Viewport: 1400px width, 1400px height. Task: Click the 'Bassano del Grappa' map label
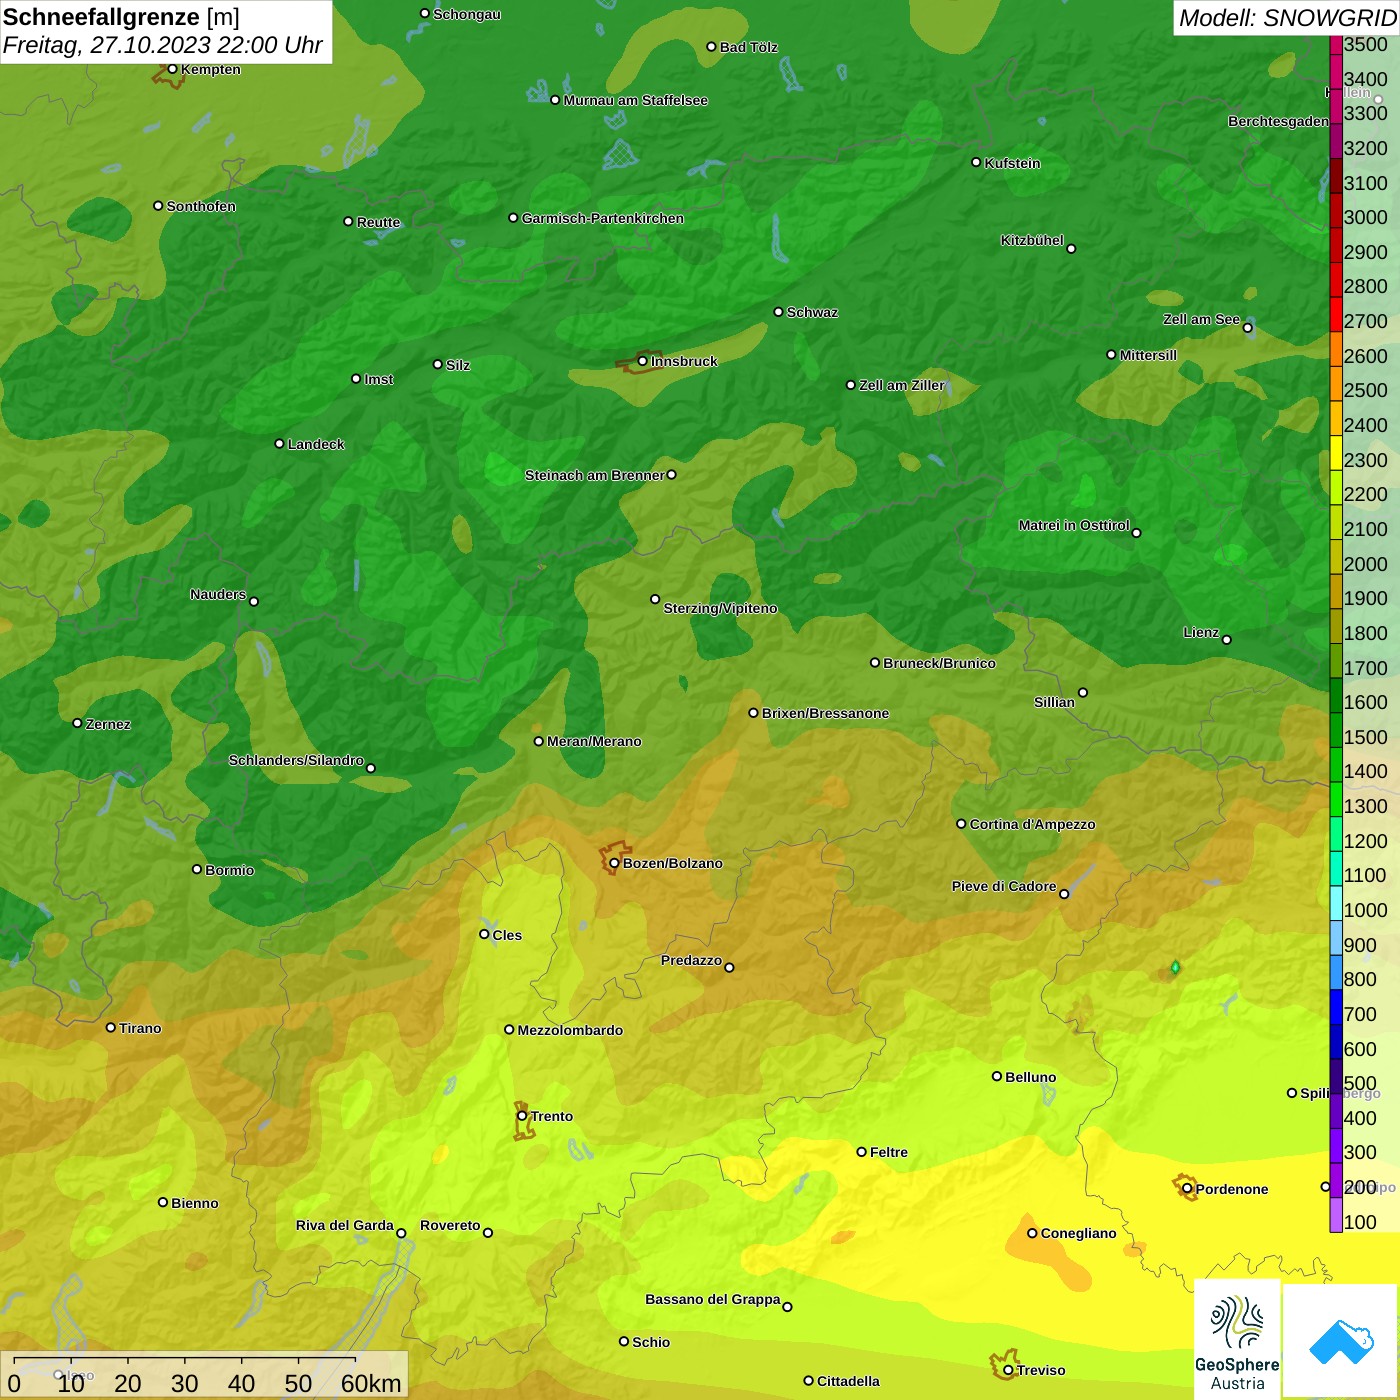tap(712, 1299)
